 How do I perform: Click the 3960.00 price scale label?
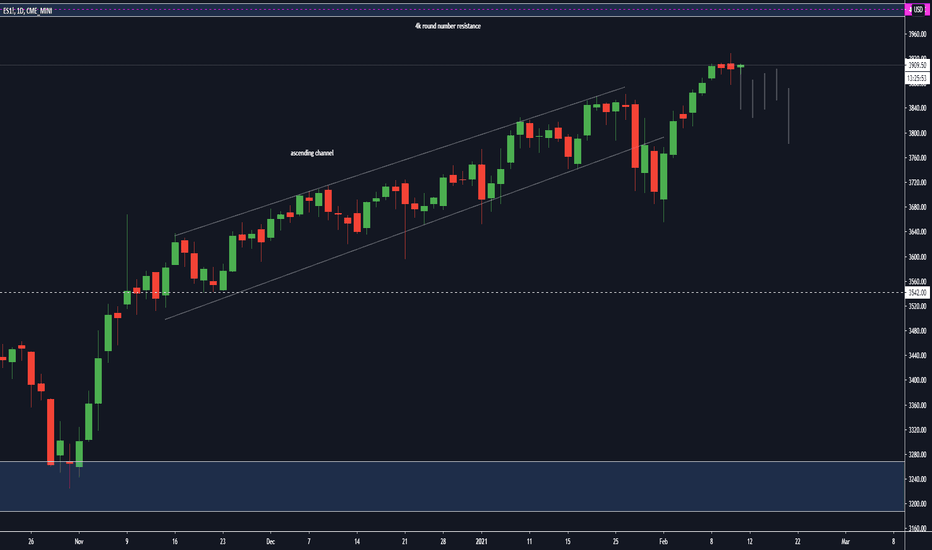pyautogui.click(x=918, y=34)
